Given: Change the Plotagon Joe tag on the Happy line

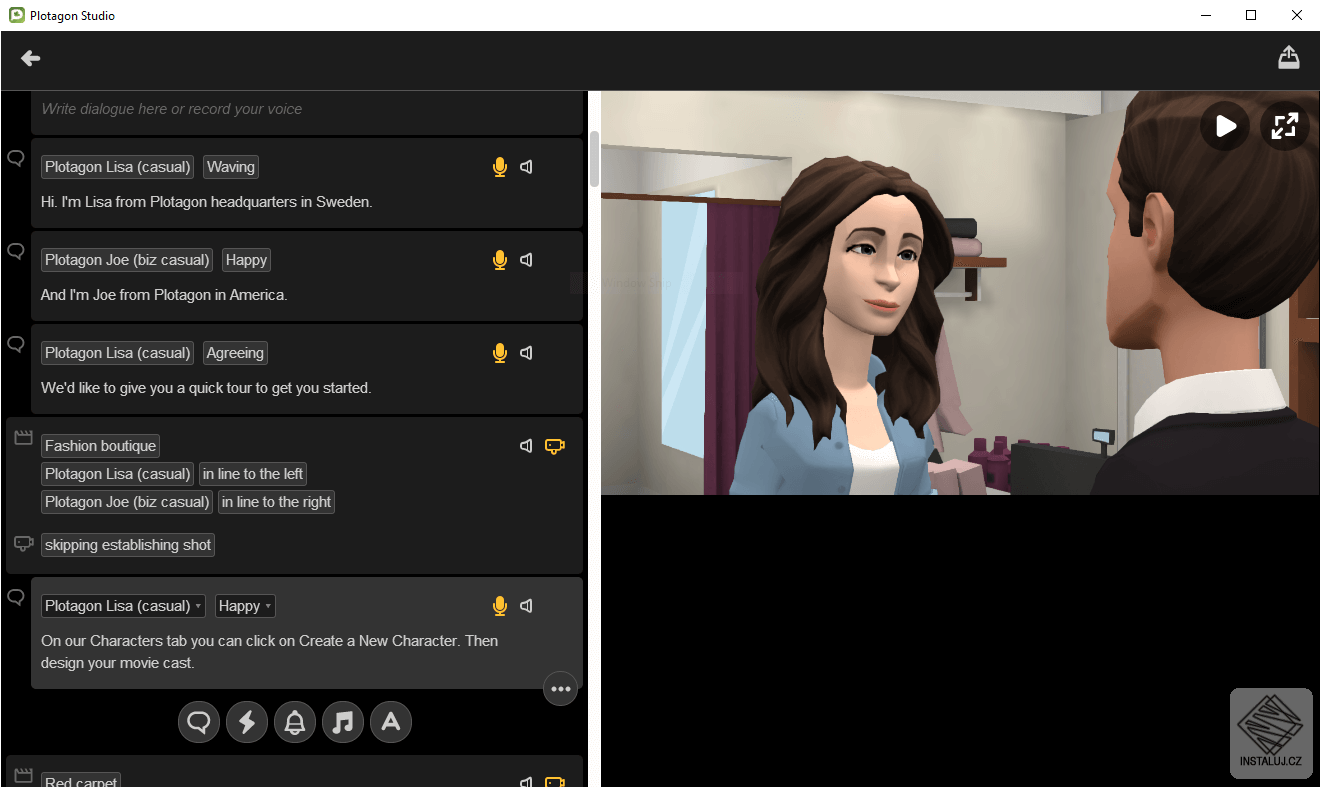Looking at the screenshot, I should [127, 260].
